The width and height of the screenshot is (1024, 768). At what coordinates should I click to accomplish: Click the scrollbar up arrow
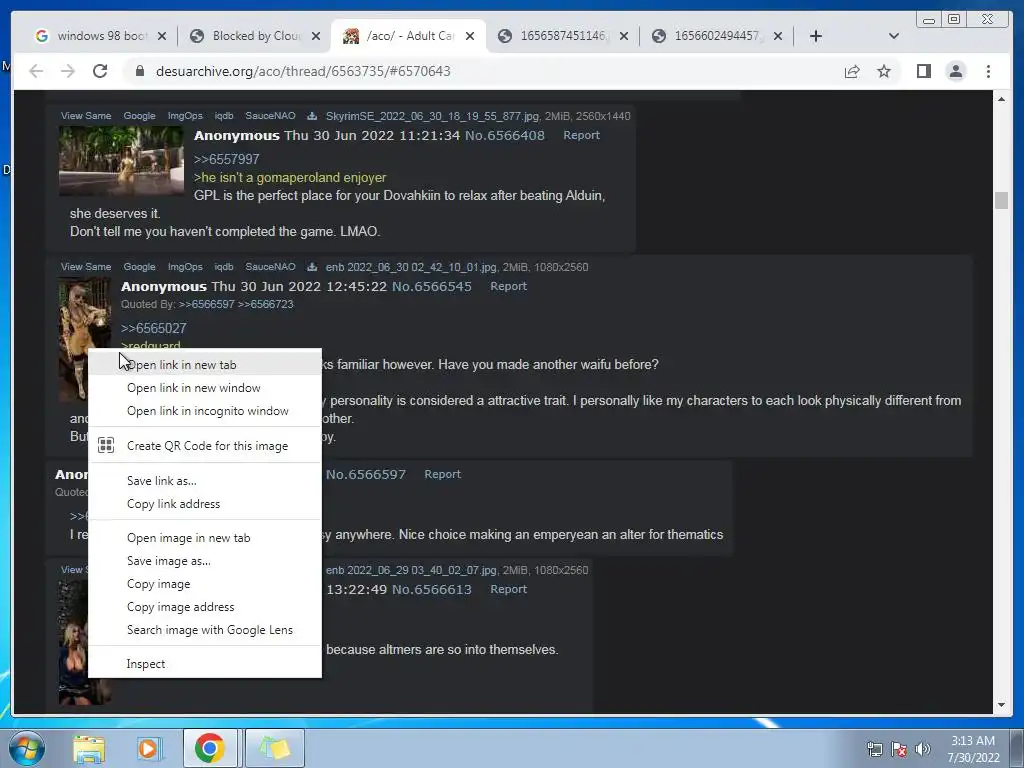(x=1001, y=99)
